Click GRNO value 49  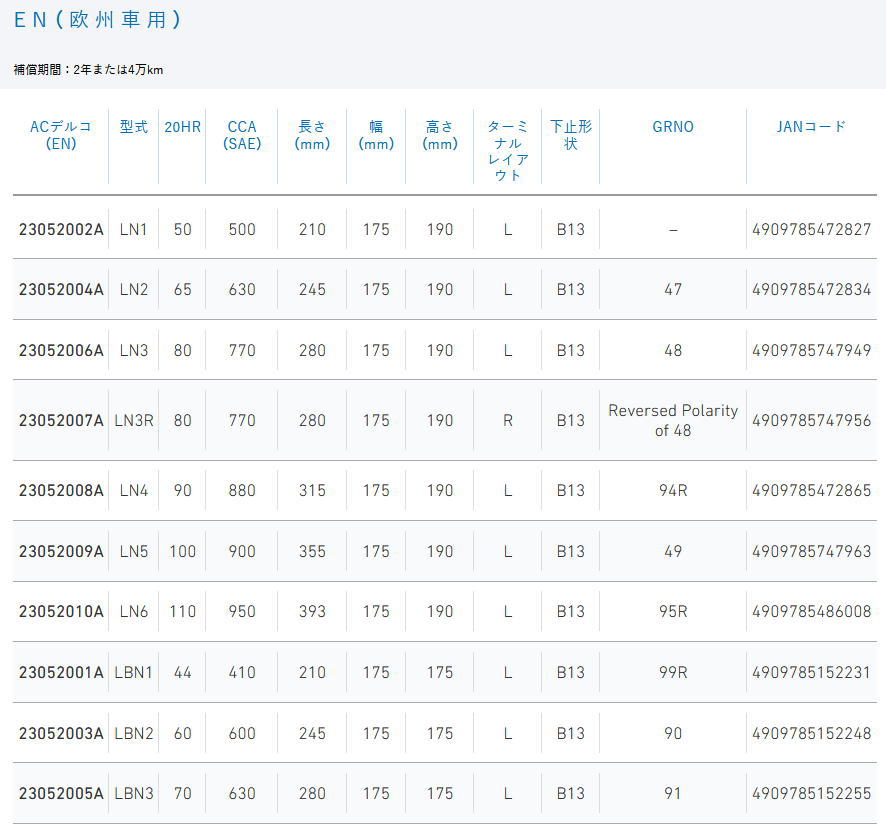pos(672,551)
